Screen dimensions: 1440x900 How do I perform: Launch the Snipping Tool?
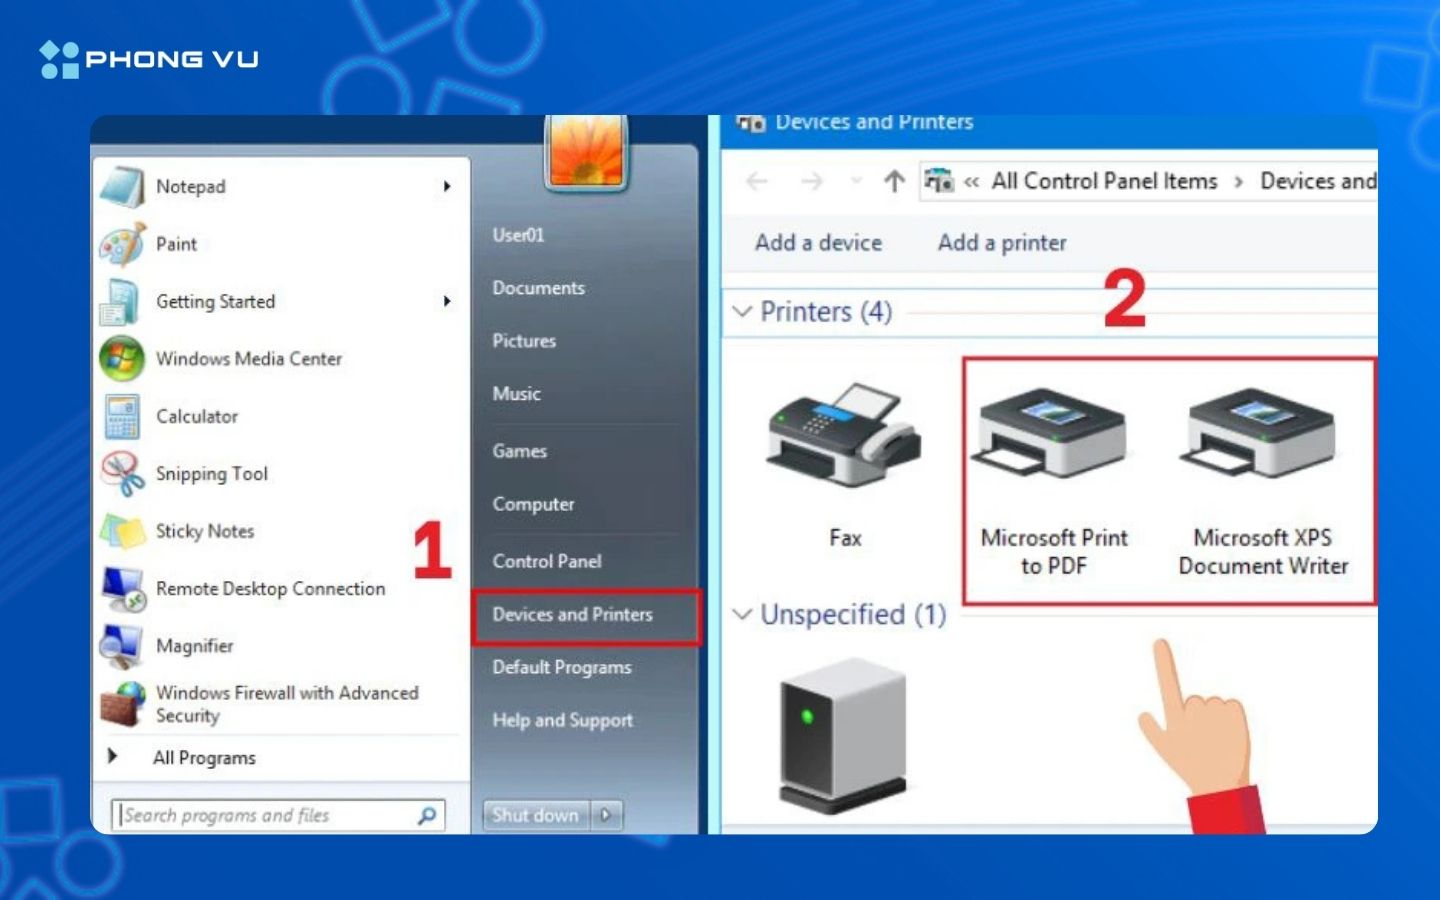tap(211, 474)
